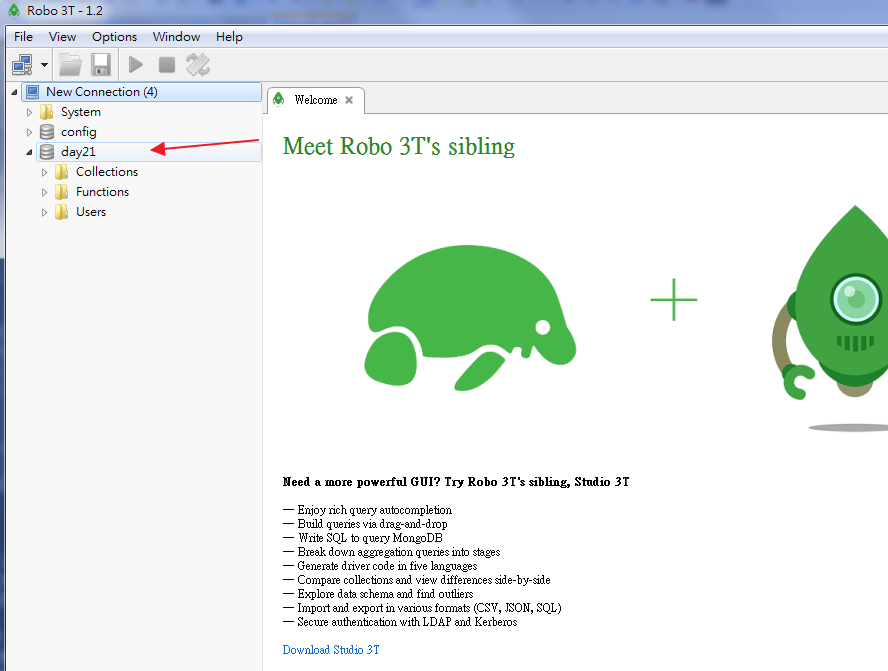The height and width of the screenshot is (671, 888).
Task: Collapse the New Connection (4) node
Action: point(15,92)
